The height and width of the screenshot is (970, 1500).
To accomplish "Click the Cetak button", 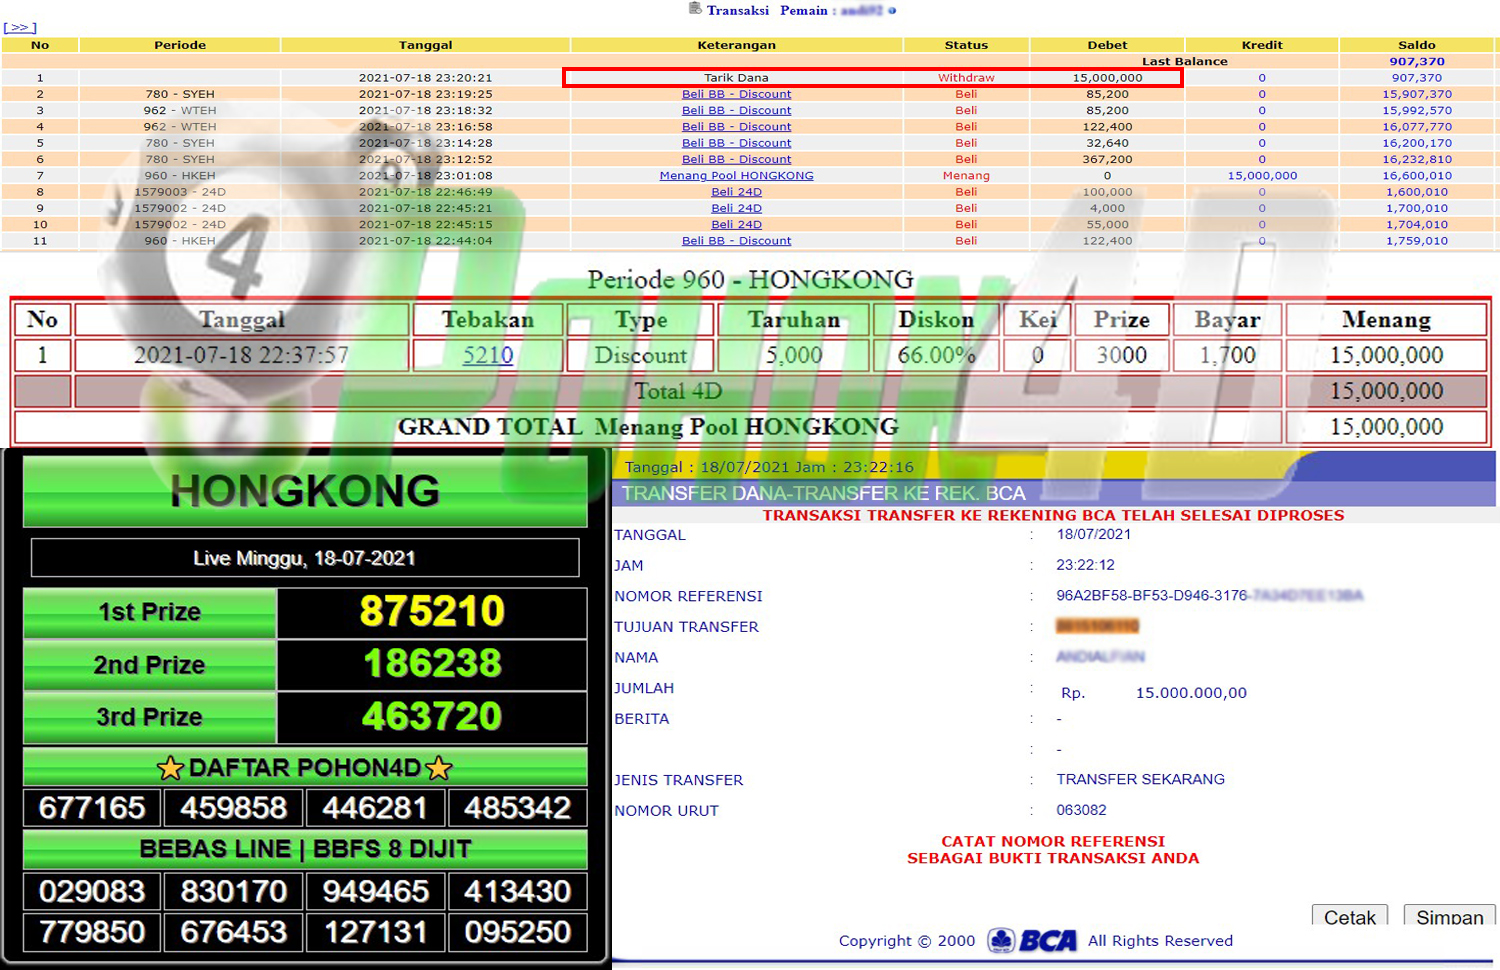I will click(x=1350, y=916).
